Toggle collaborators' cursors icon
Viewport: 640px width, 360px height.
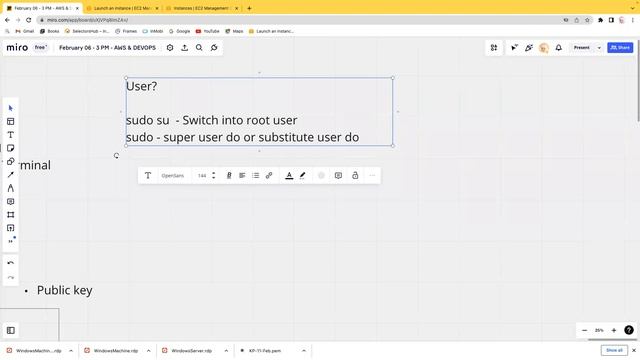tap(514, 48)
